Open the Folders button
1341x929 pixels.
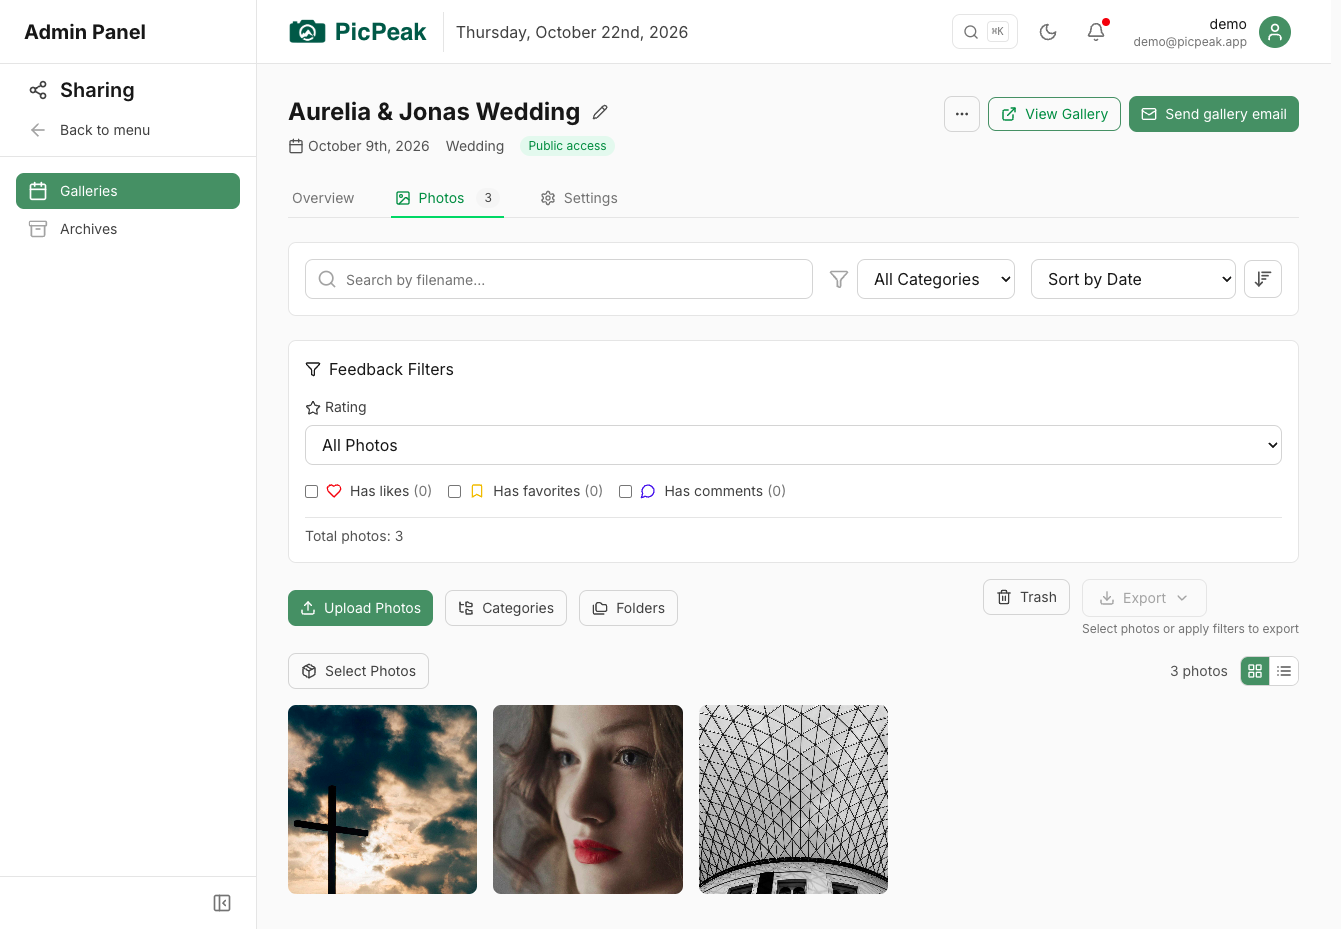628,608
